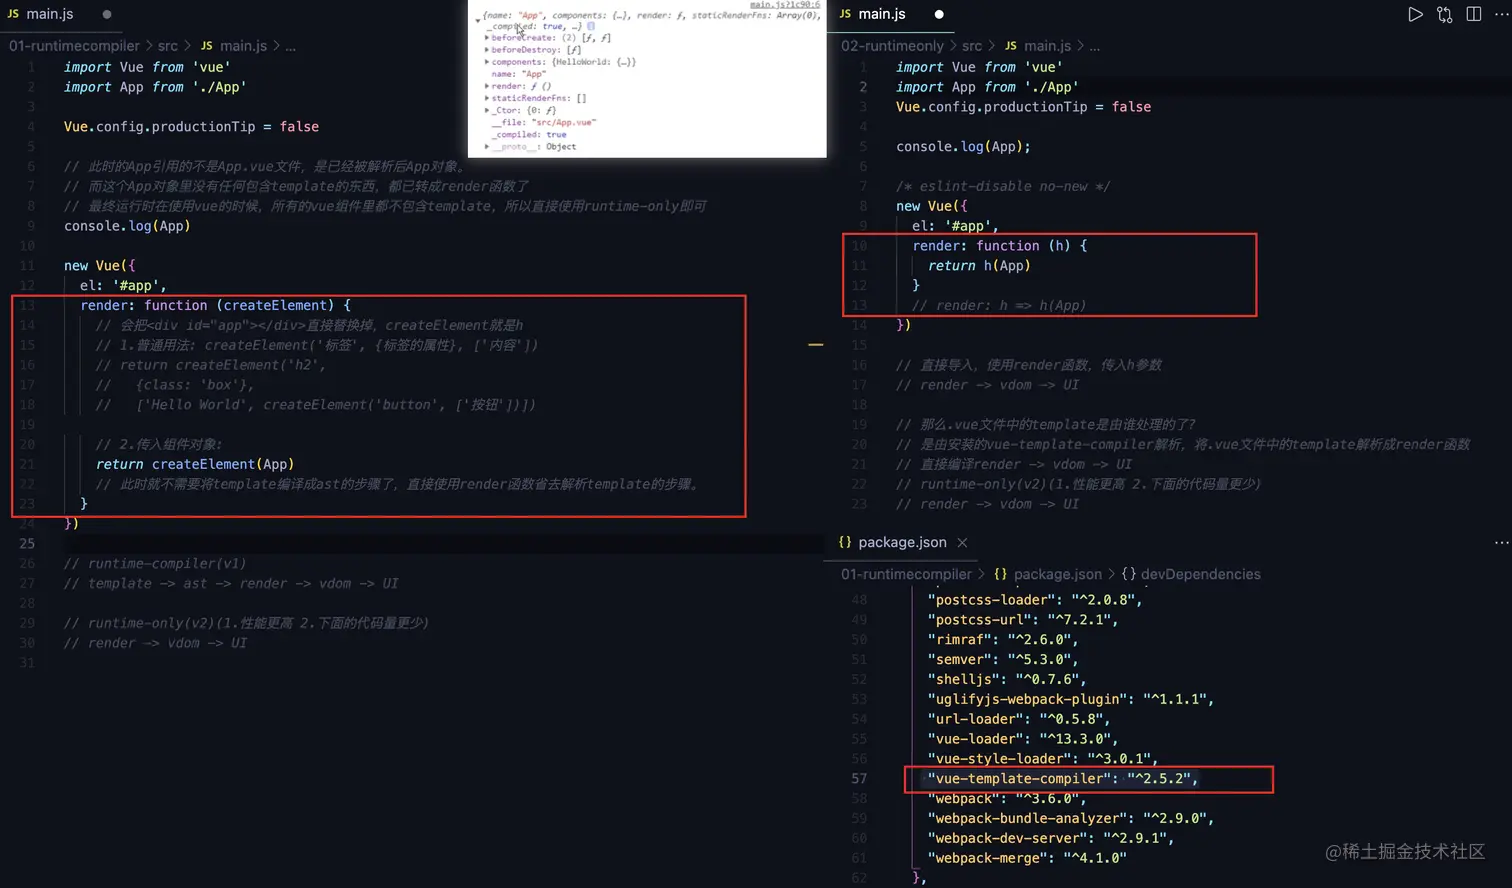This screenshot has height=888, width=1512.
Task: Open main.js breadcrumb in right editor
Action: (x=1047, y=46)
